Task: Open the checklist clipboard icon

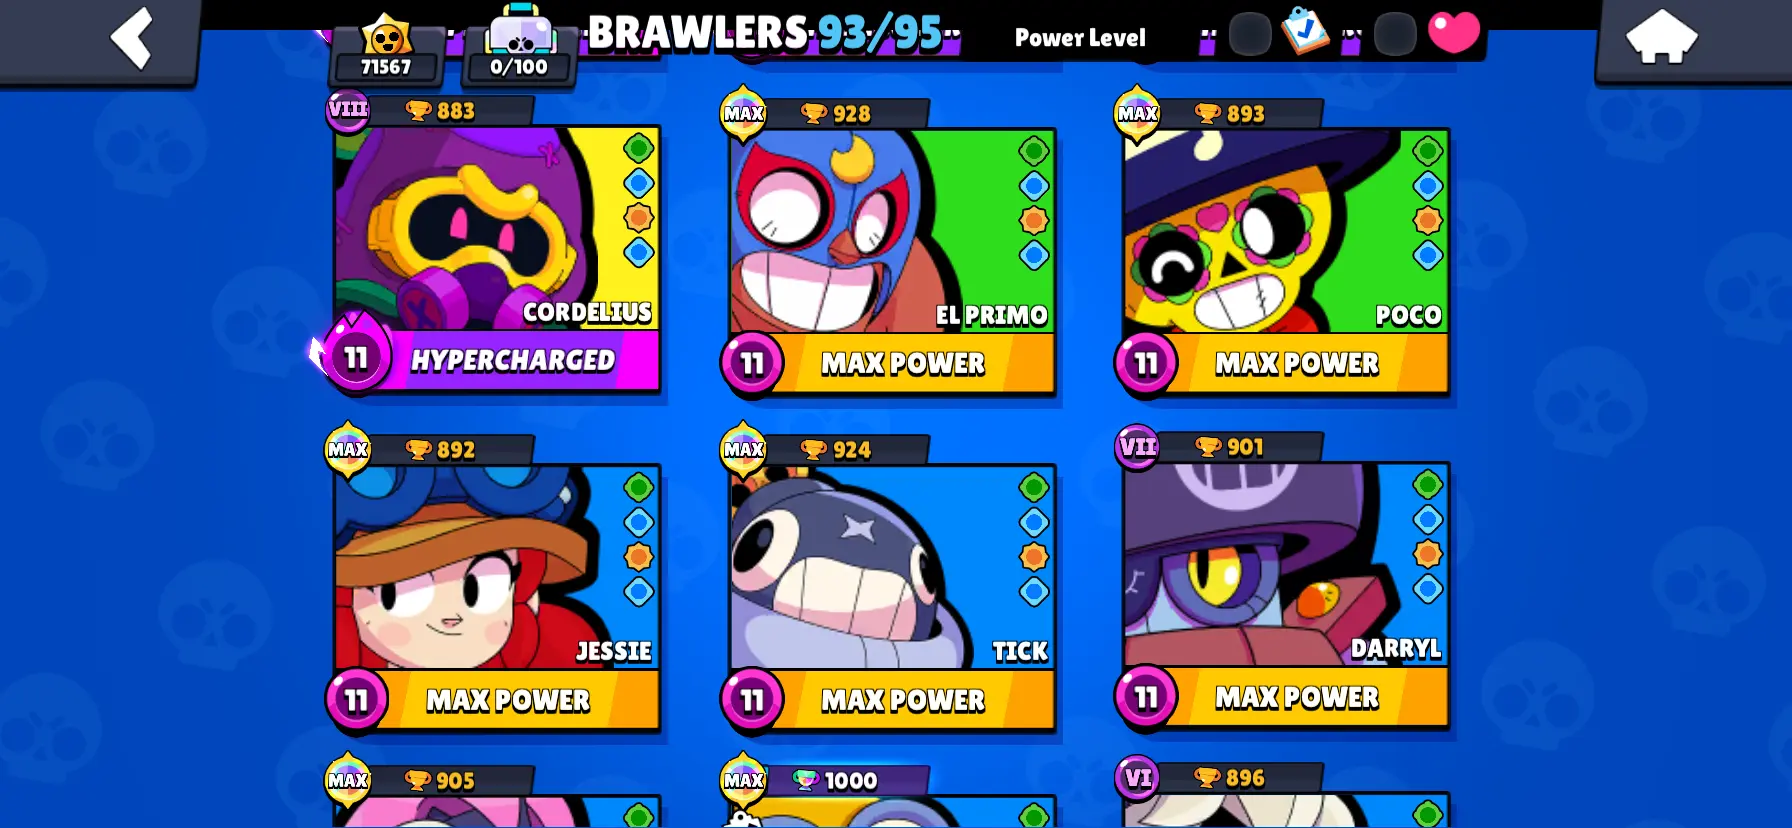Action: 1305,31
